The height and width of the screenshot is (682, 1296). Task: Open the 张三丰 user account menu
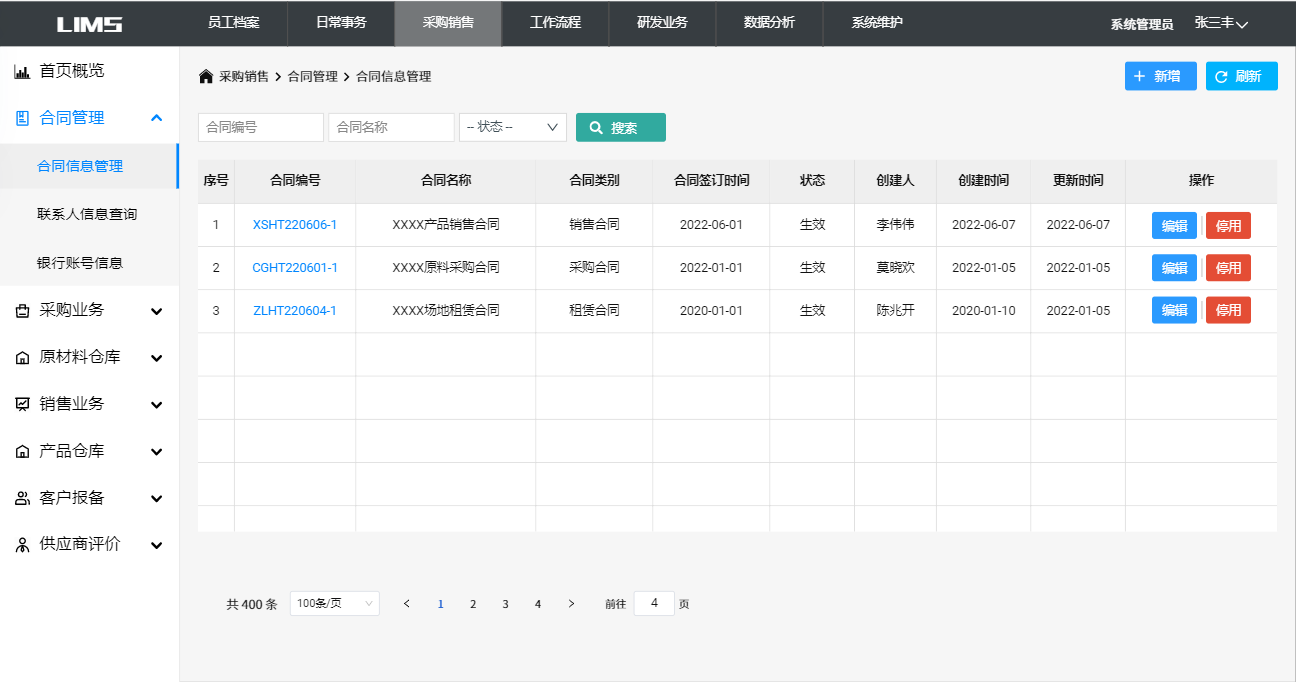pos(1221,23)
